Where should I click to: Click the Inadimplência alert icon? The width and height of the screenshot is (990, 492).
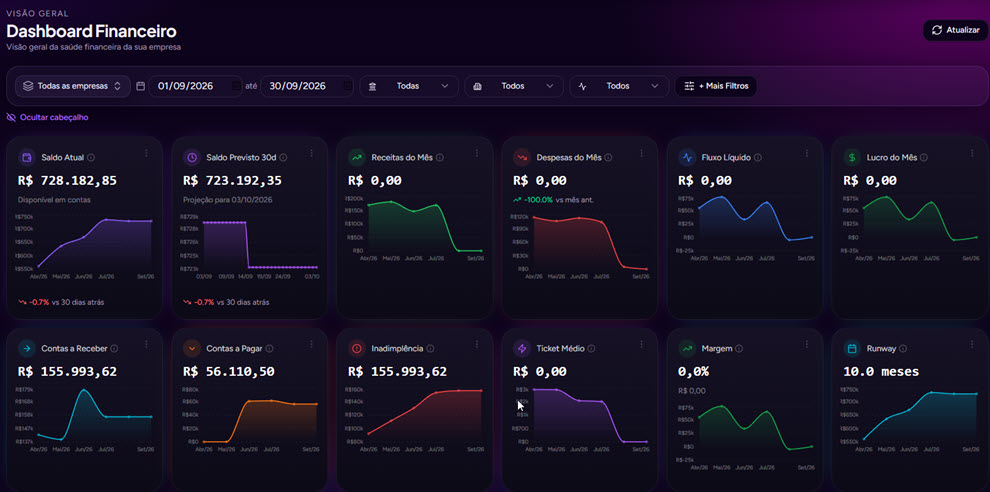(x=357, y=348)
